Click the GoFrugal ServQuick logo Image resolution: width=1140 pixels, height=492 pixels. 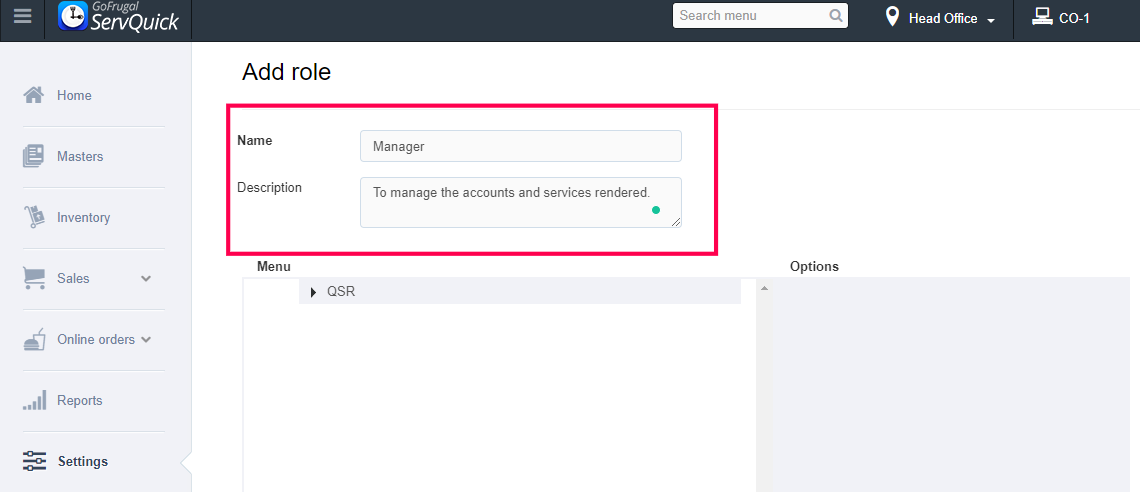(118, 17)
